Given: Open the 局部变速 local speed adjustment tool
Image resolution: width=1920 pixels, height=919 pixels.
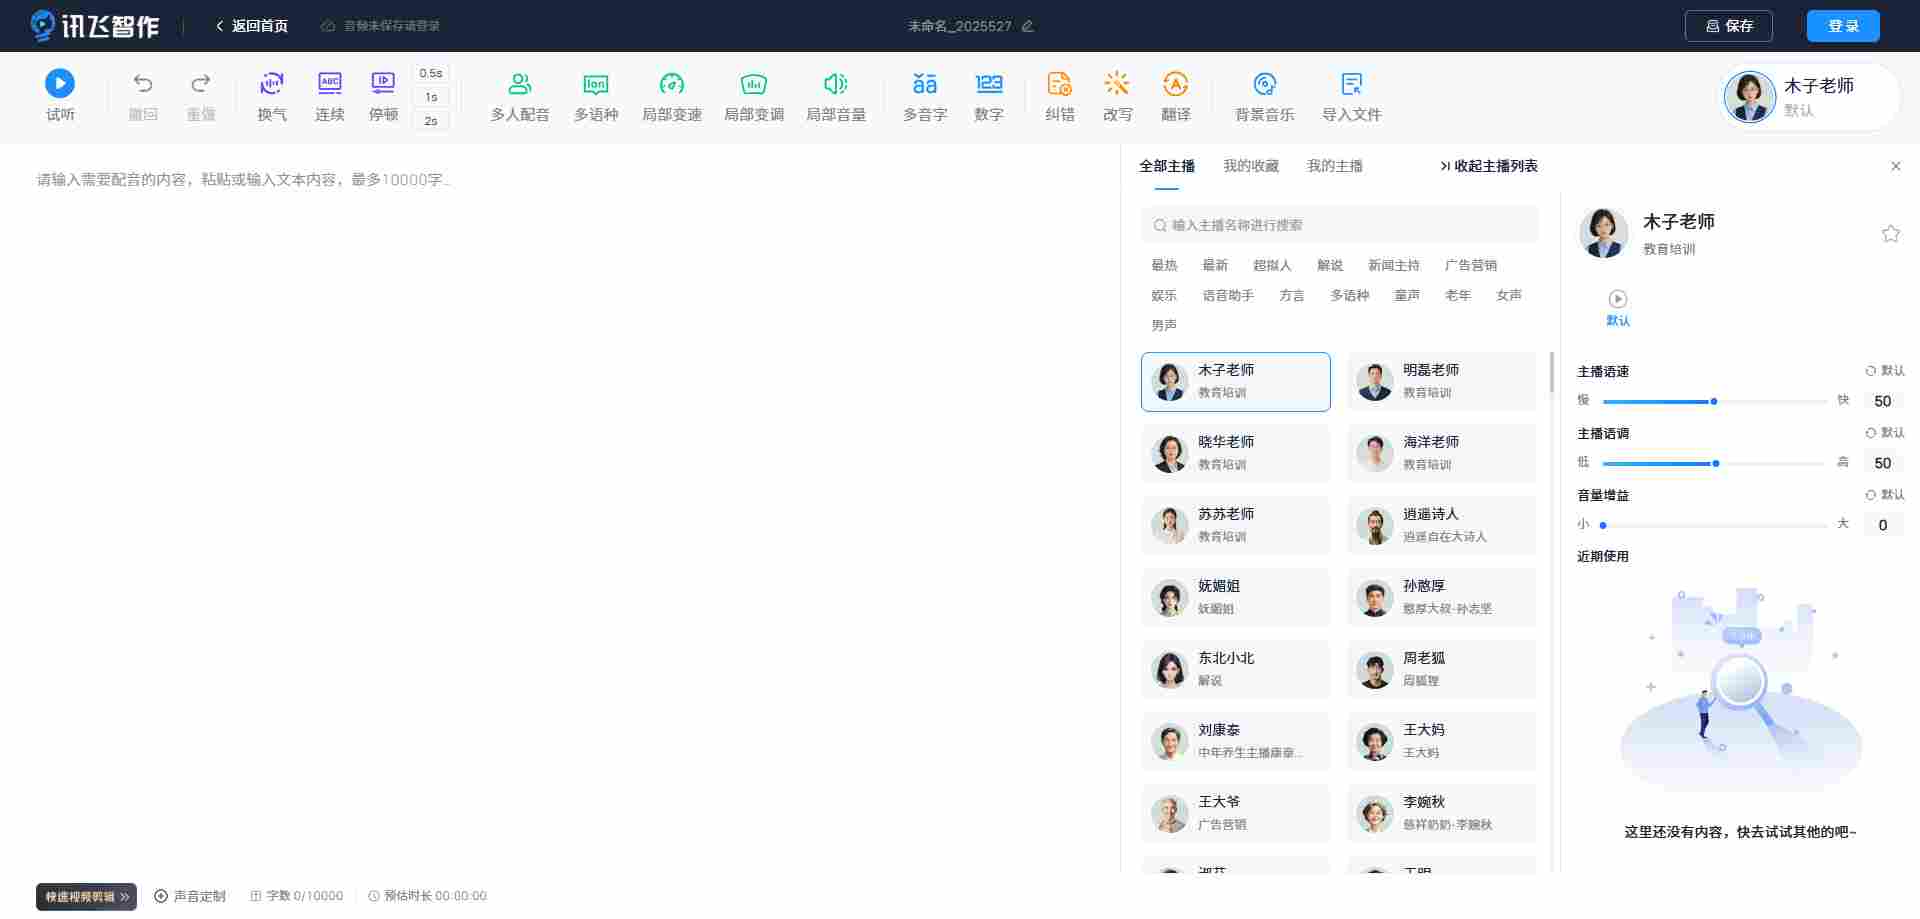Looking at the screenshot, I should click(x=671, y=96).
